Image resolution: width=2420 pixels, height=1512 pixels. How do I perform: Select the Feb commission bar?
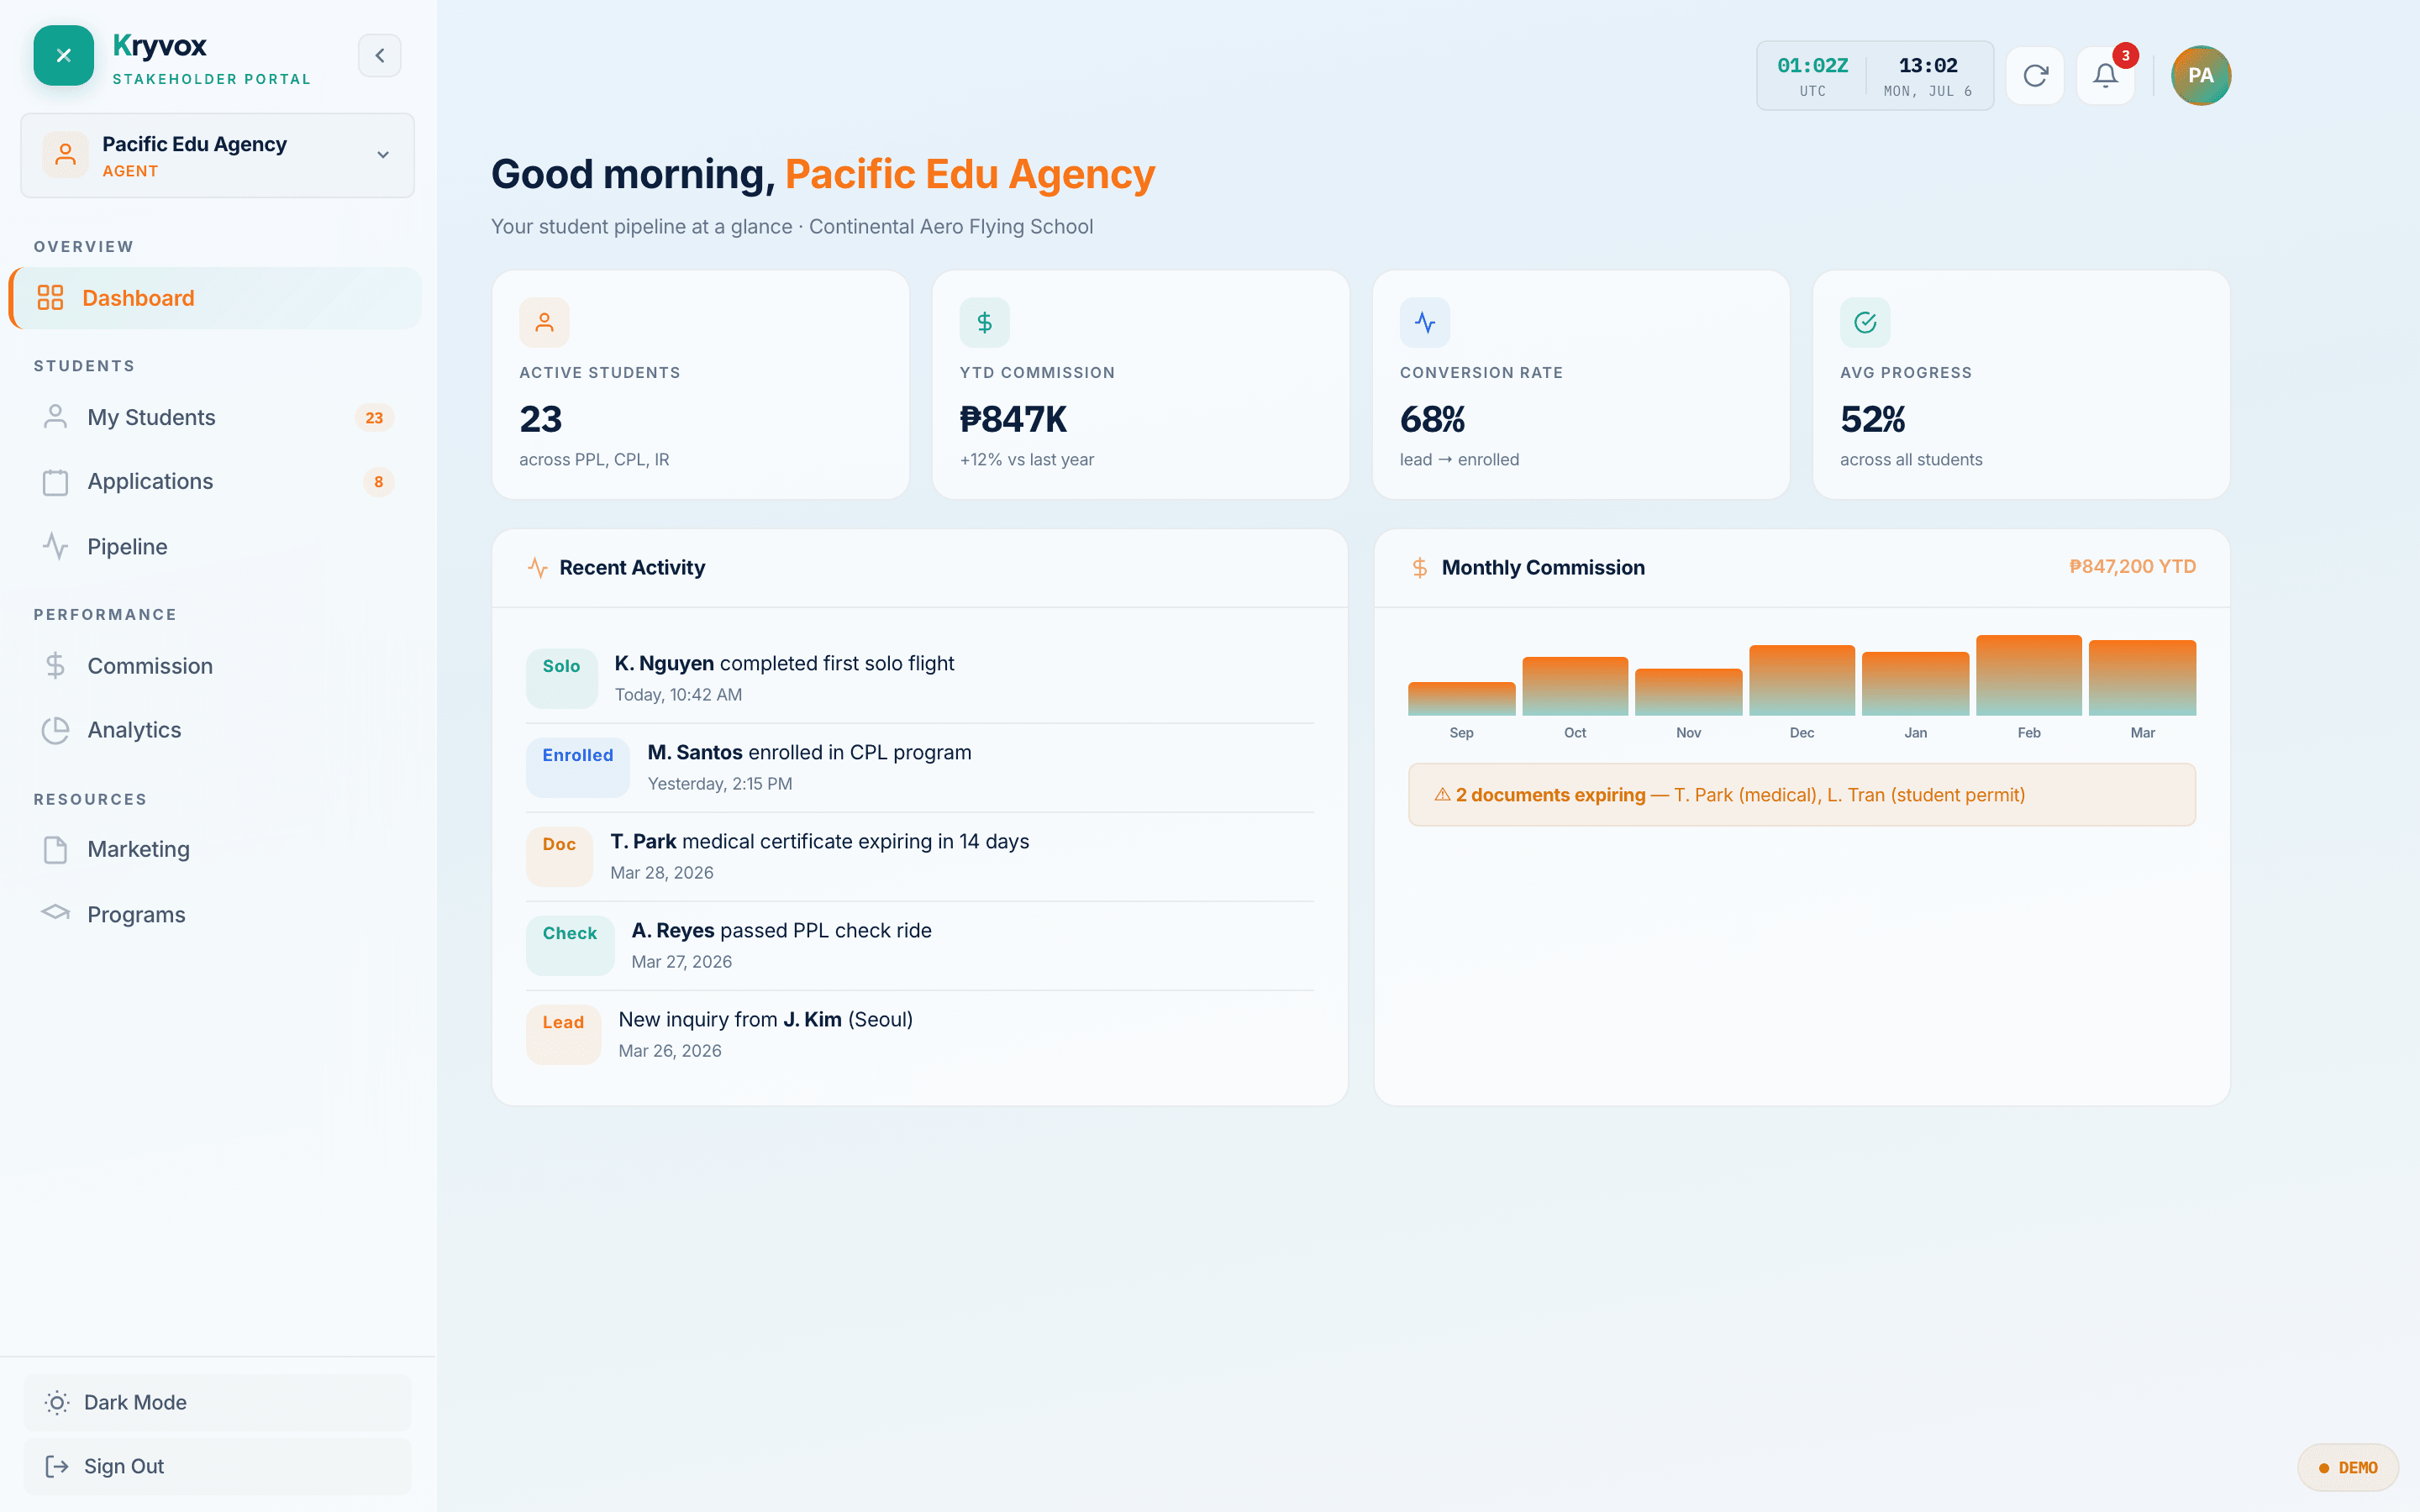pos(2029,675)
